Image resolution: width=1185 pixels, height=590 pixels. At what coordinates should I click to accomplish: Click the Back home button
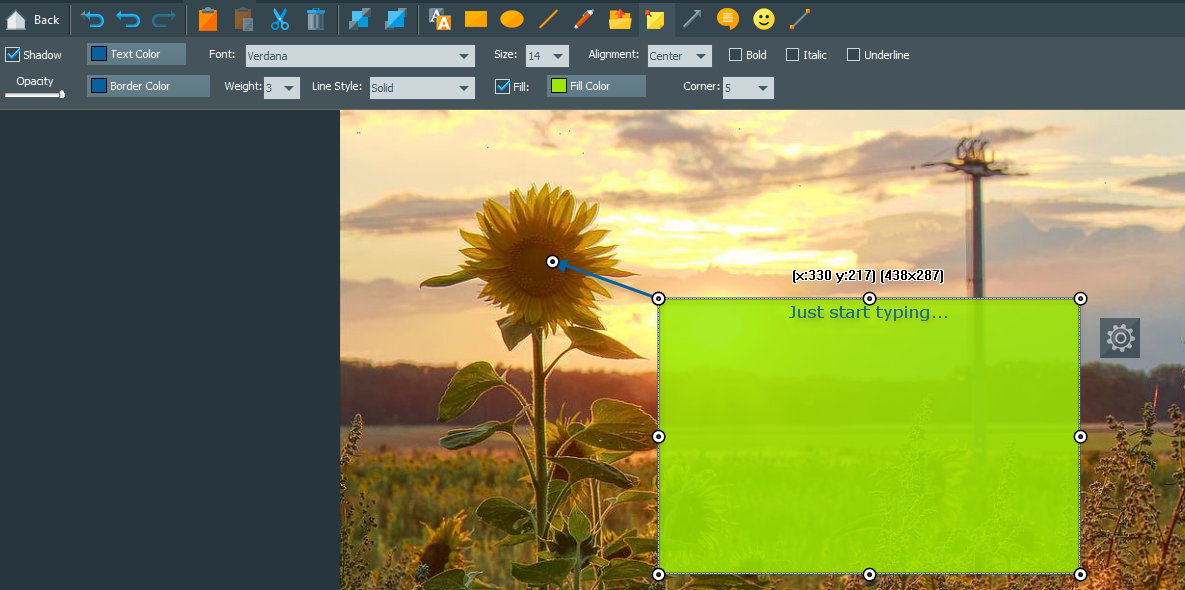pos(32,19)
